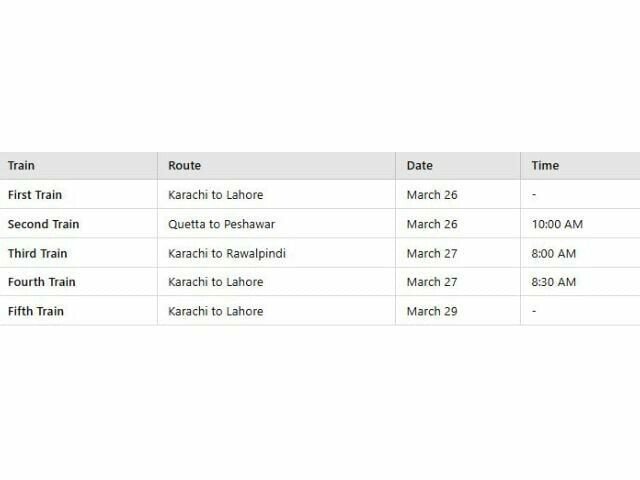Select the Fifth Train row label
This screenshot has height=480, width=640.
tap(36, 311)
